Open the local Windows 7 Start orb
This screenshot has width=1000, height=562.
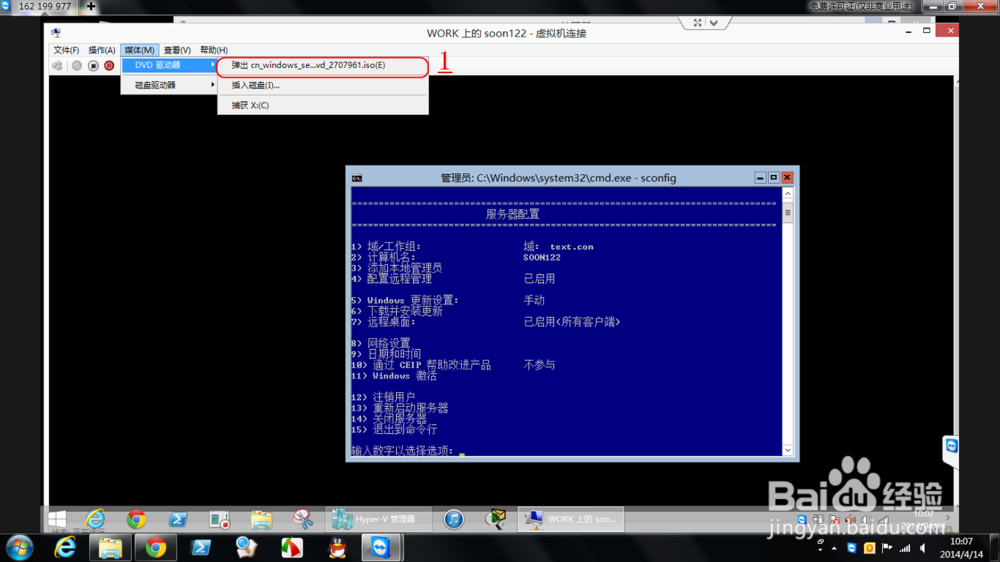20,548
